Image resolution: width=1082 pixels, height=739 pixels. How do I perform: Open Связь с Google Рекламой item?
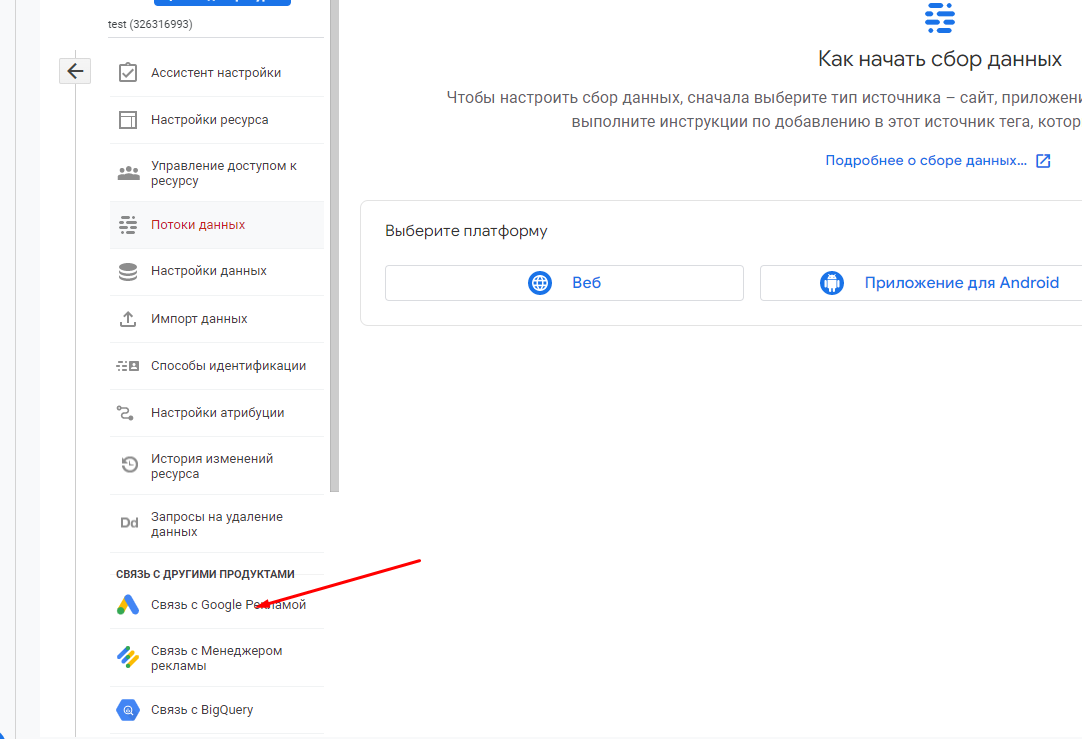coord(228,605)
